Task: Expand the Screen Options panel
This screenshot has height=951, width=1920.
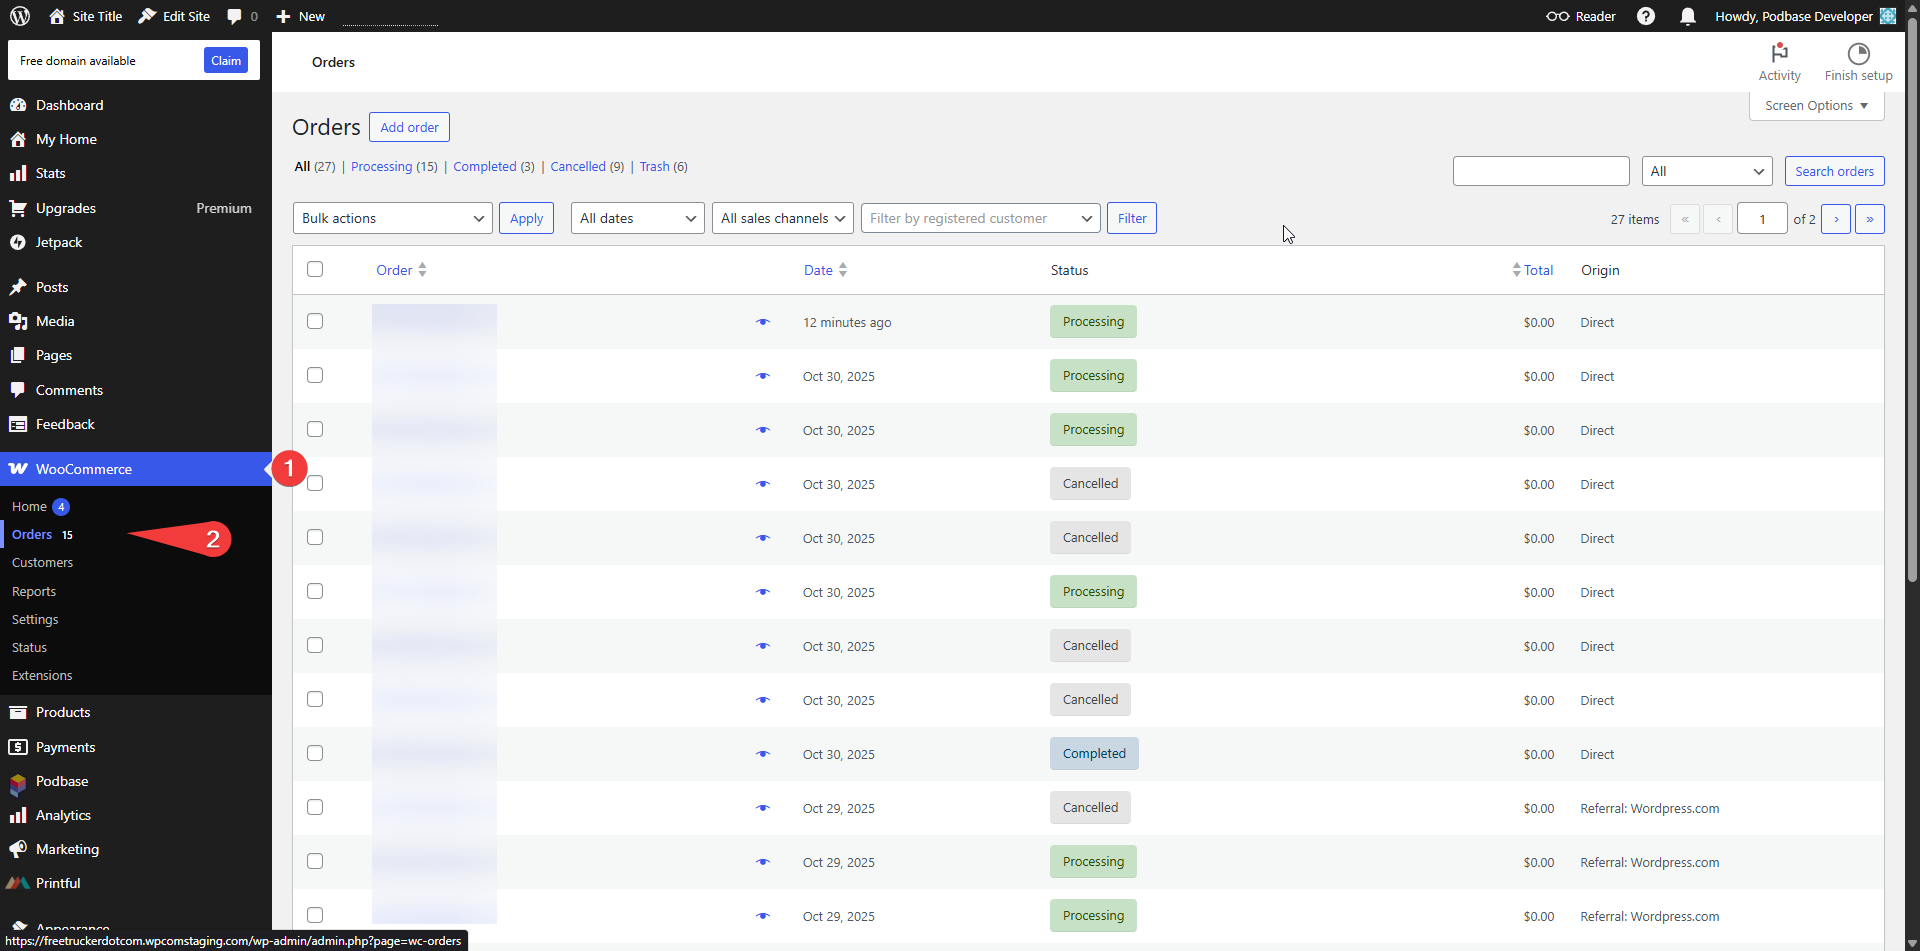Action: tap(1816, 106)
